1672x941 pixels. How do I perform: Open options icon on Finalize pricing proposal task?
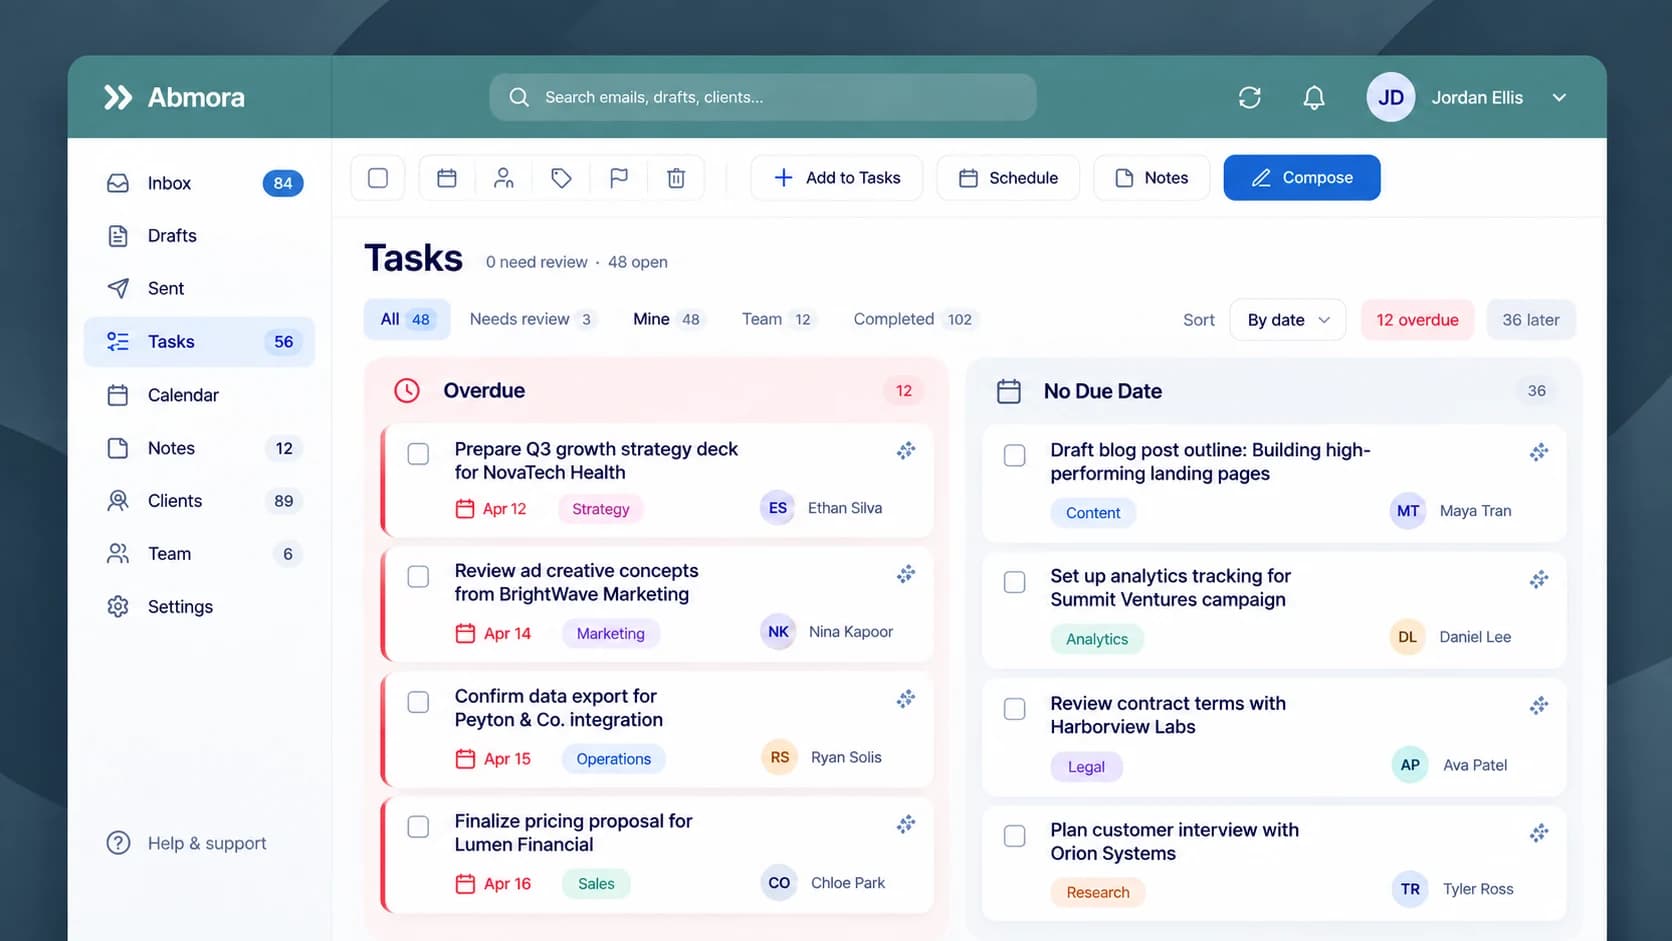(x=906, y=824)
